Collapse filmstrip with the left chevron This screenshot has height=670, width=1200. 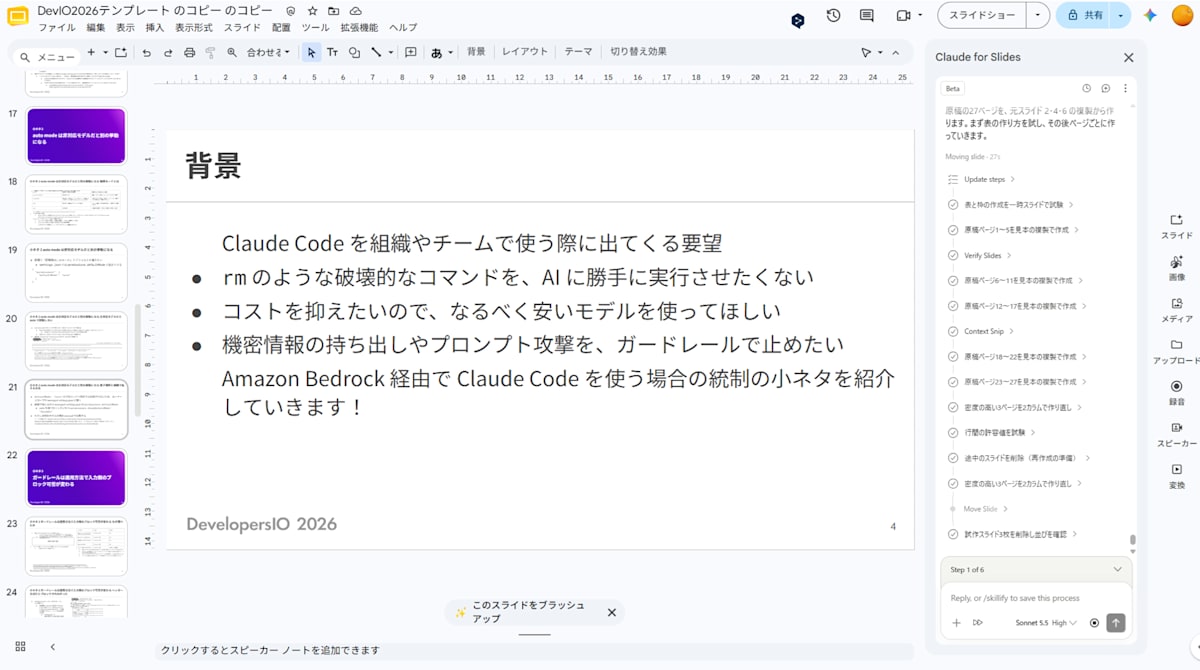(x=53, y=647)
